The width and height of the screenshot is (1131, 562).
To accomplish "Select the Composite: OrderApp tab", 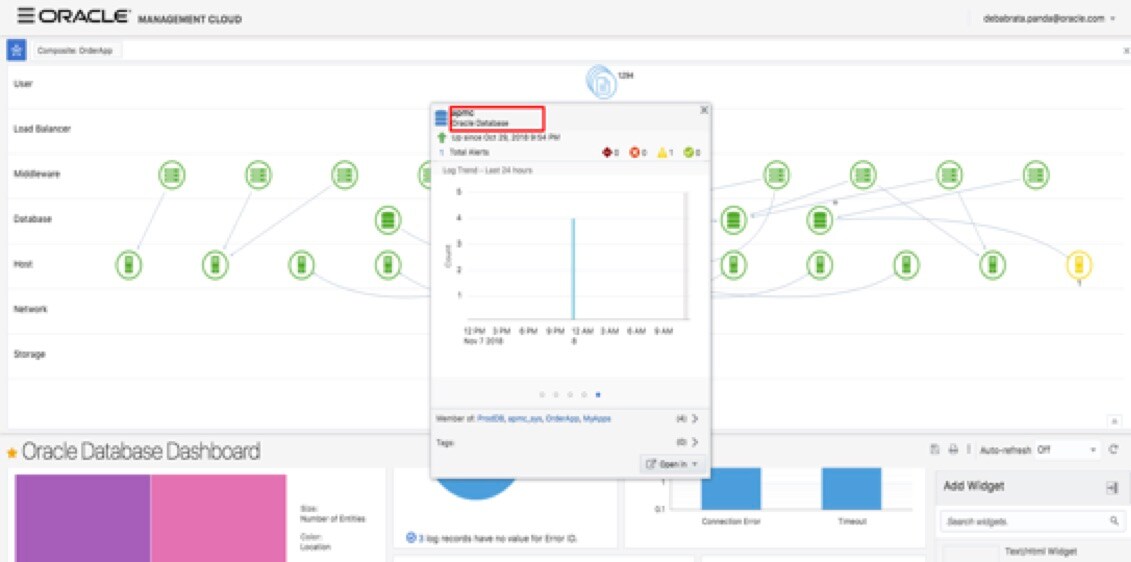I will pos(75,51).
